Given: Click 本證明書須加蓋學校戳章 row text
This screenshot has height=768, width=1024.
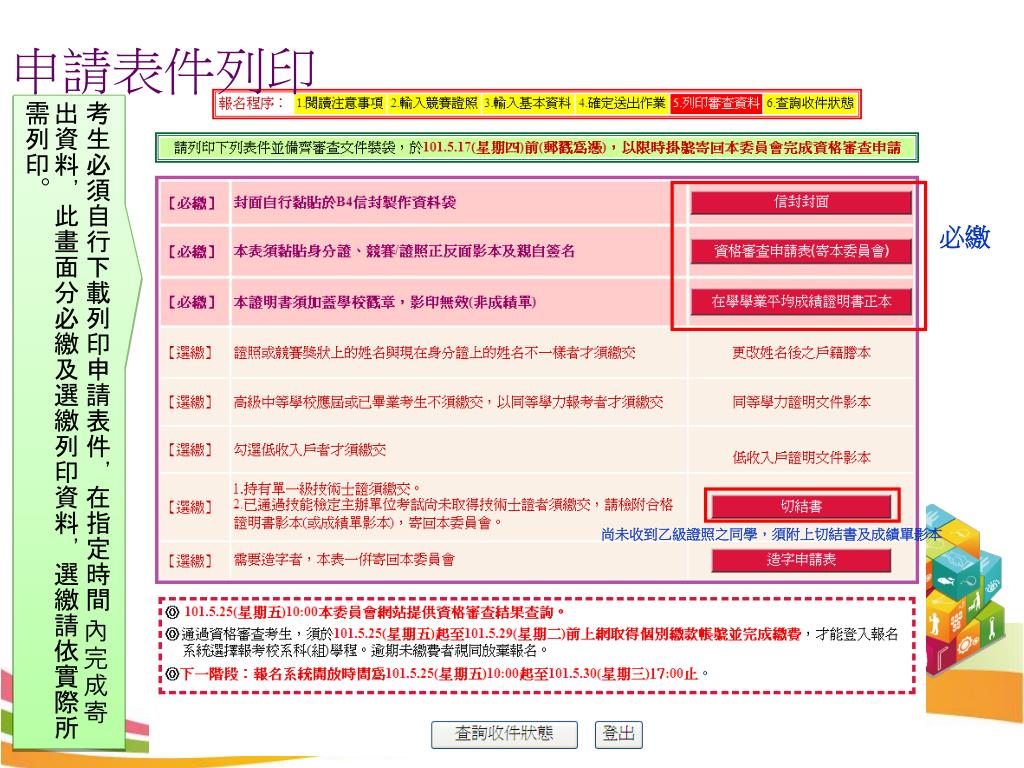Looking at the screenshot, I should pos(385,302).
